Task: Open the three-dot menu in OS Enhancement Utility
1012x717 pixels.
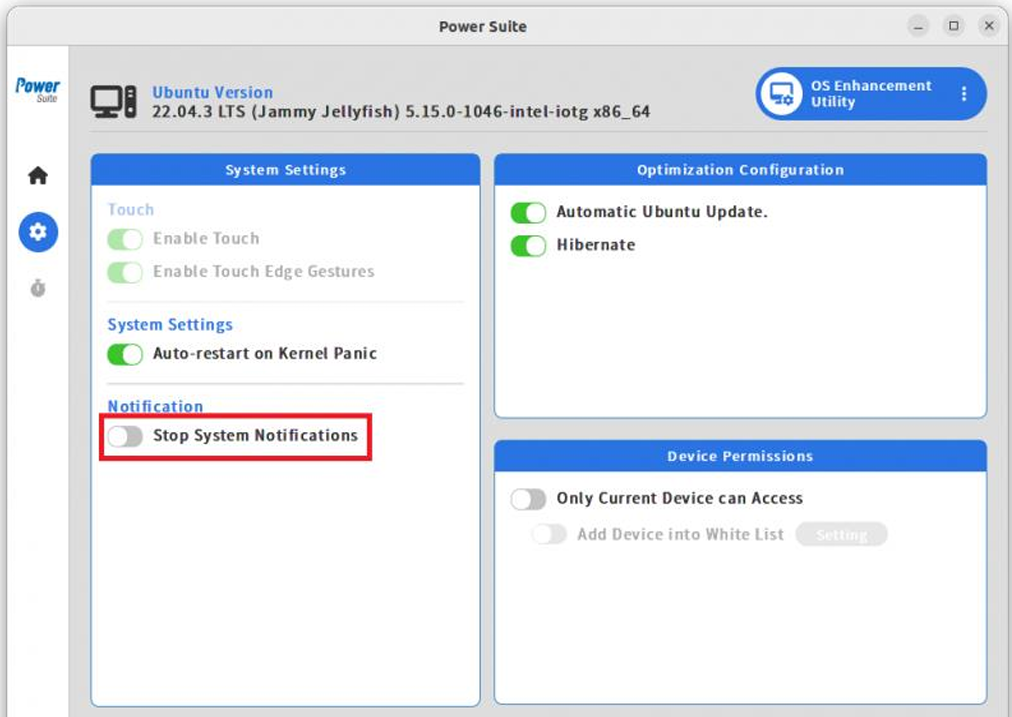Action: click(x=964, y=94)
